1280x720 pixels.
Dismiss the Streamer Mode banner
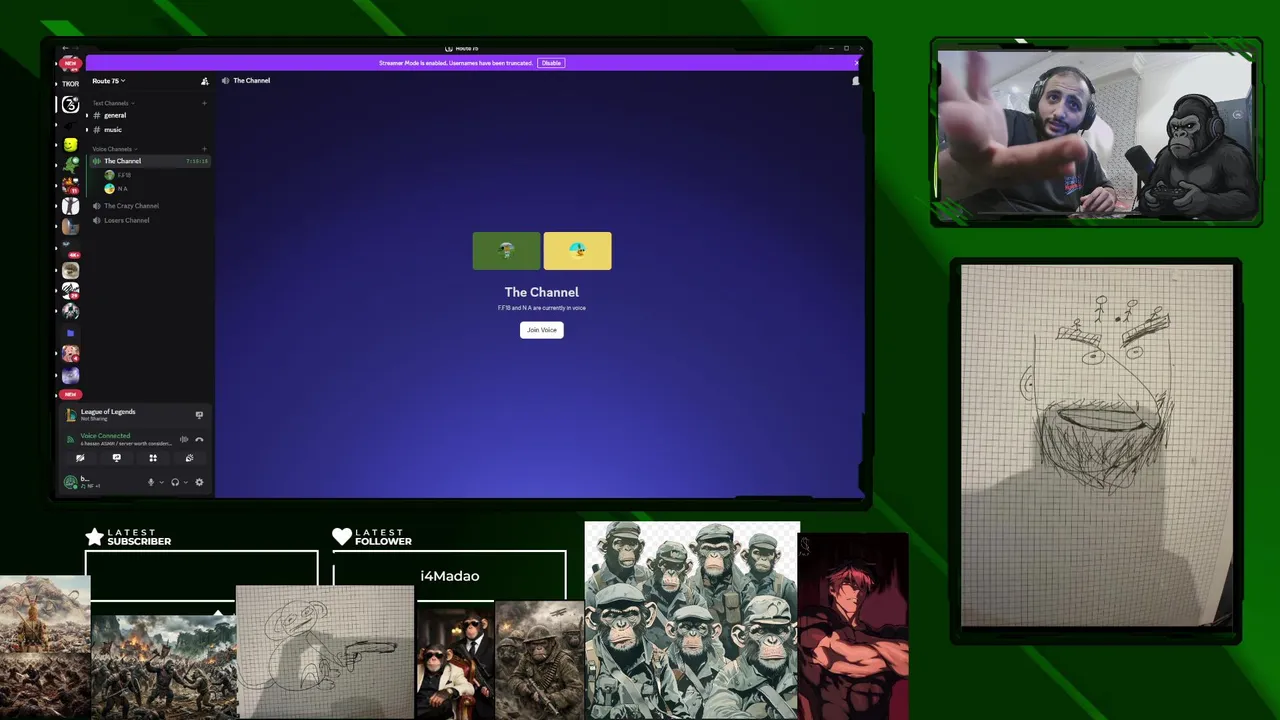[856, 63]
